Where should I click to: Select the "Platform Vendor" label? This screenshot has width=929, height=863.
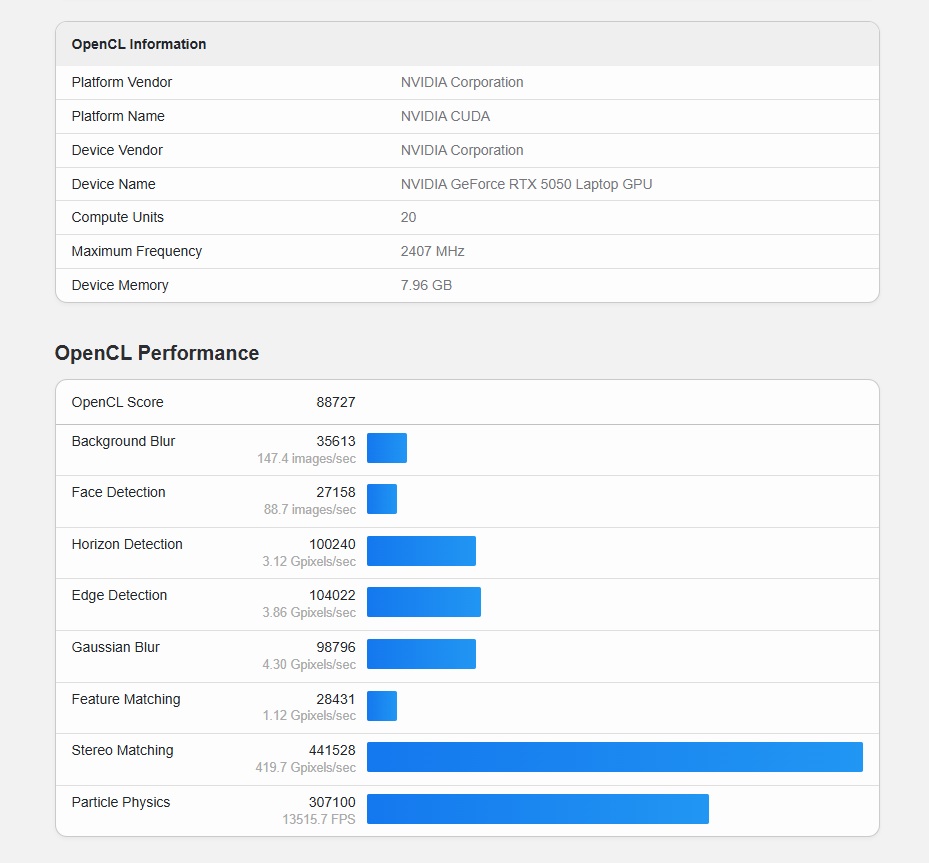121,82
